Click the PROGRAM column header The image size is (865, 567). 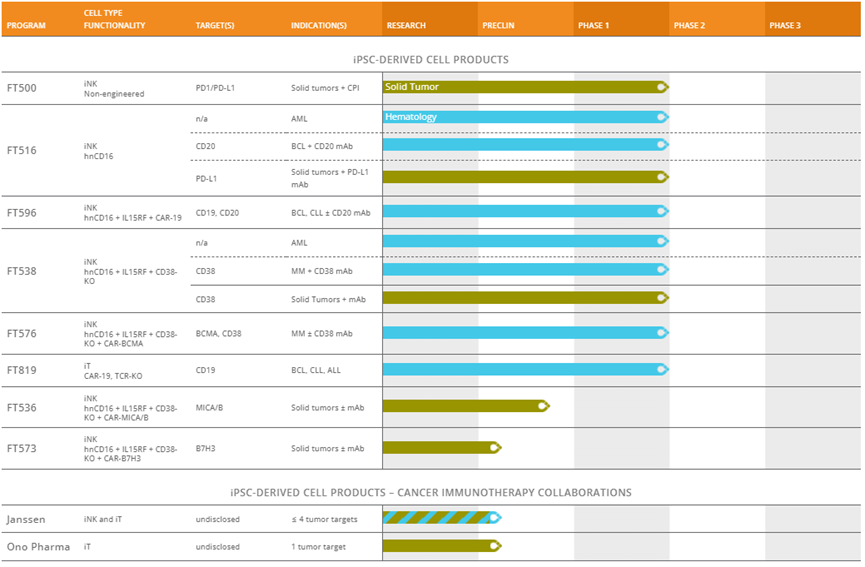(x=26, y=25)
